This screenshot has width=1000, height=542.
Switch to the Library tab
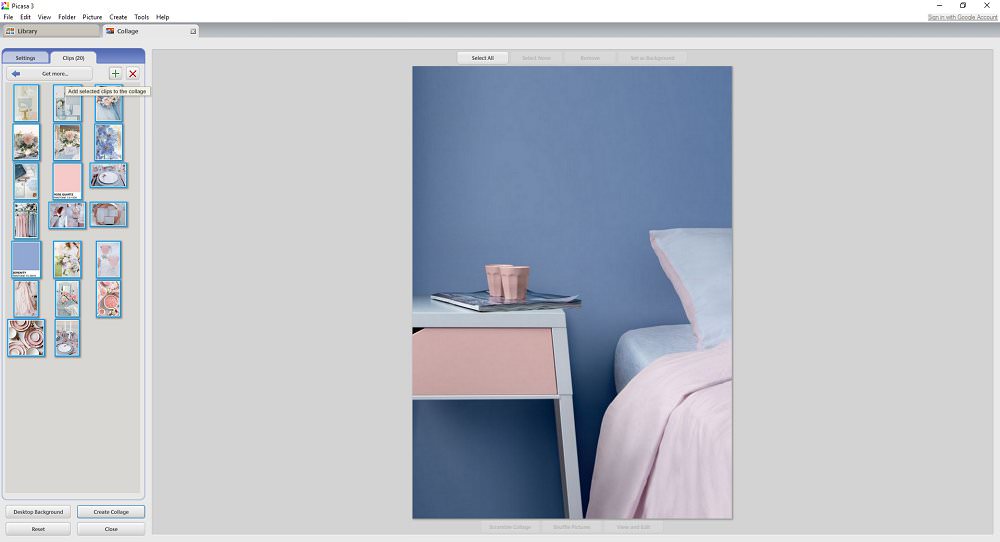coord(51,31)
